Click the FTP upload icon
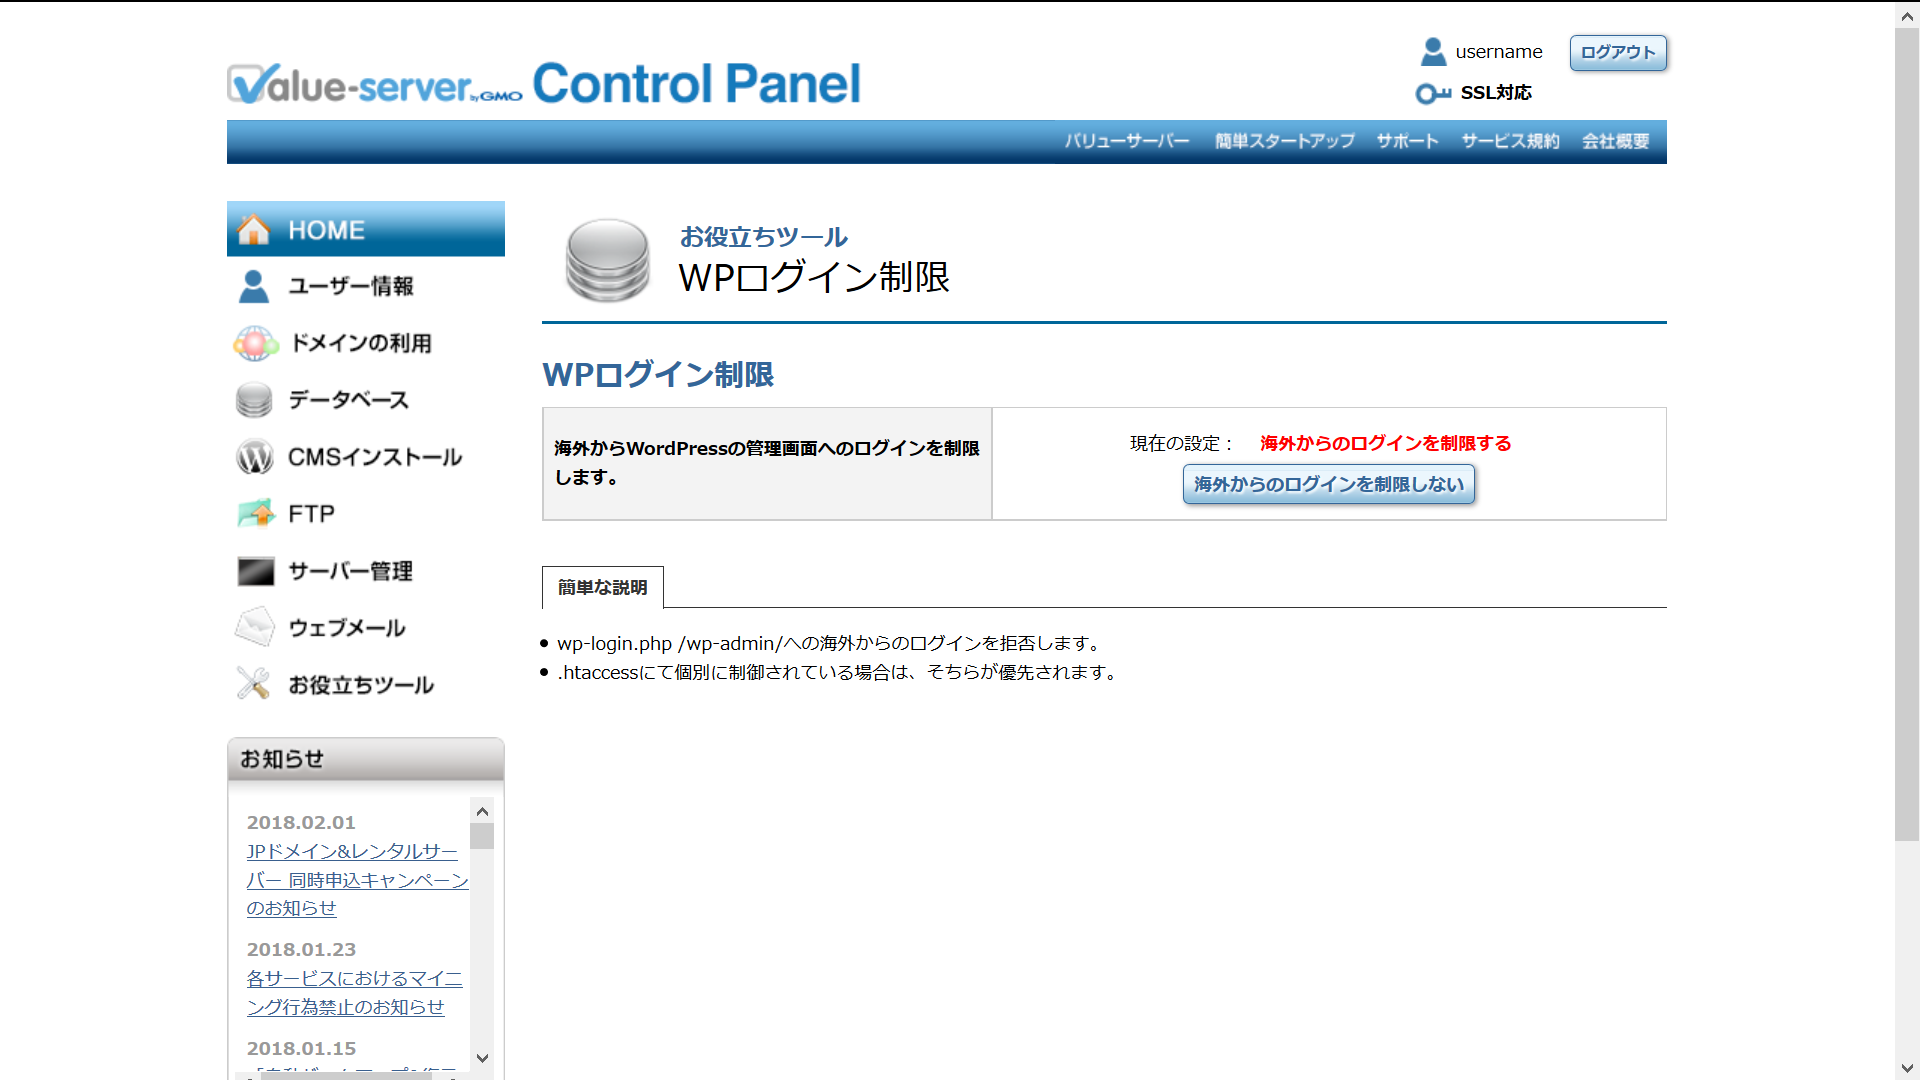 256,514
